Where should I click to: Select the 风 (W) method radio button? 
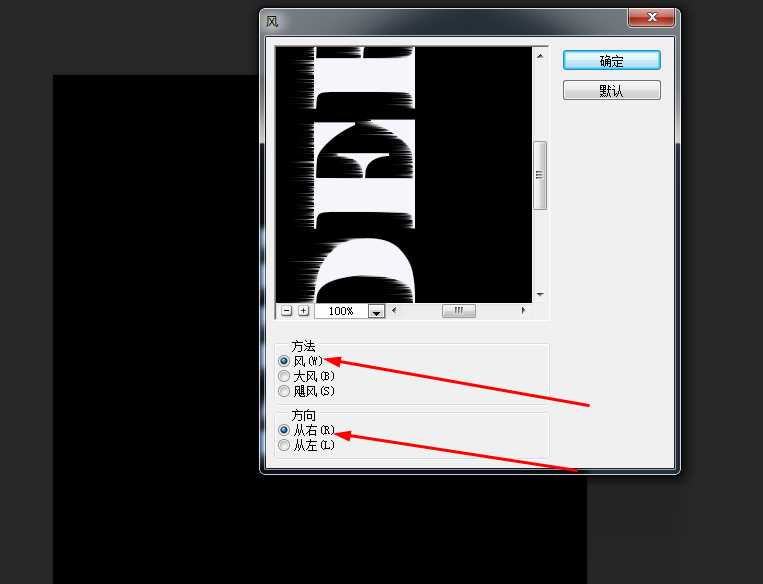[x=285, y=361]
